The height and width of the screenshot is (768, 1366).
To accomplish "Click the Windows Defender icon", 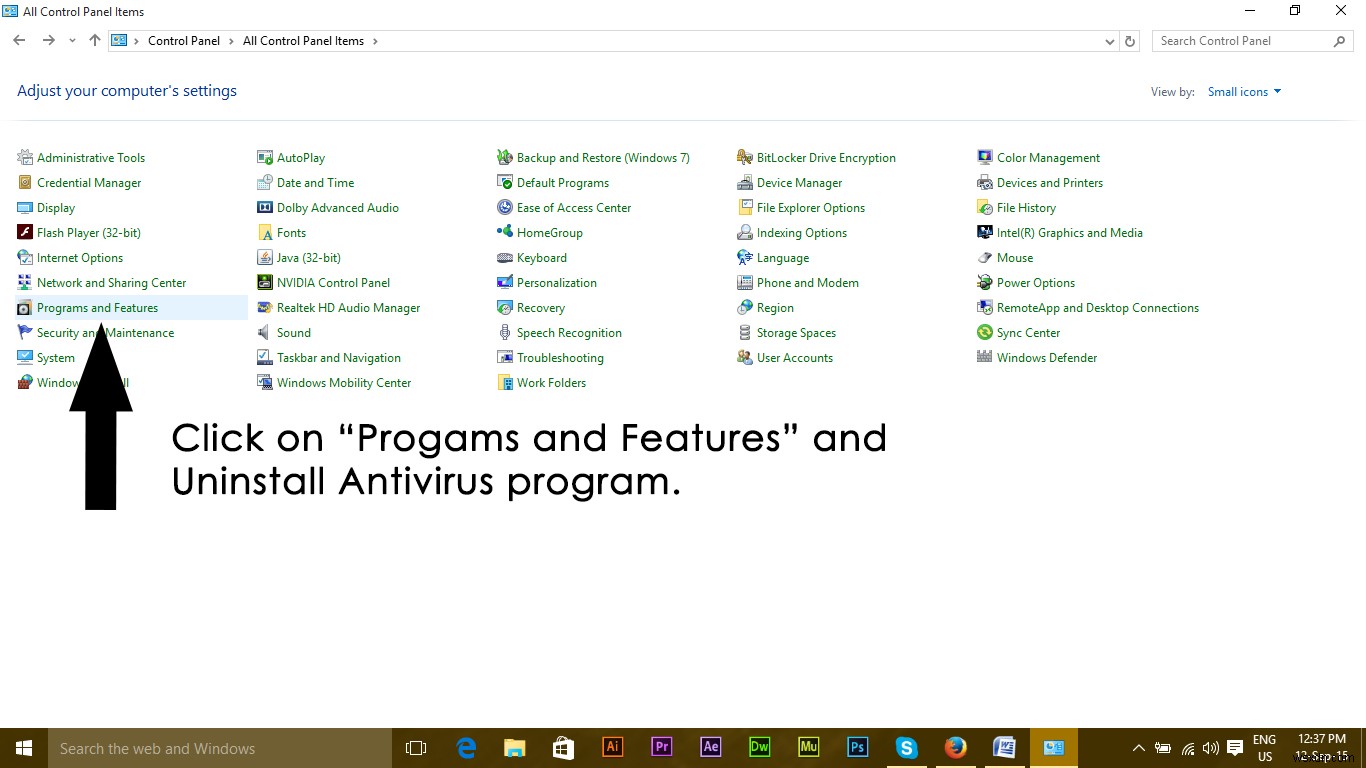I will click(x=985, y=357).
